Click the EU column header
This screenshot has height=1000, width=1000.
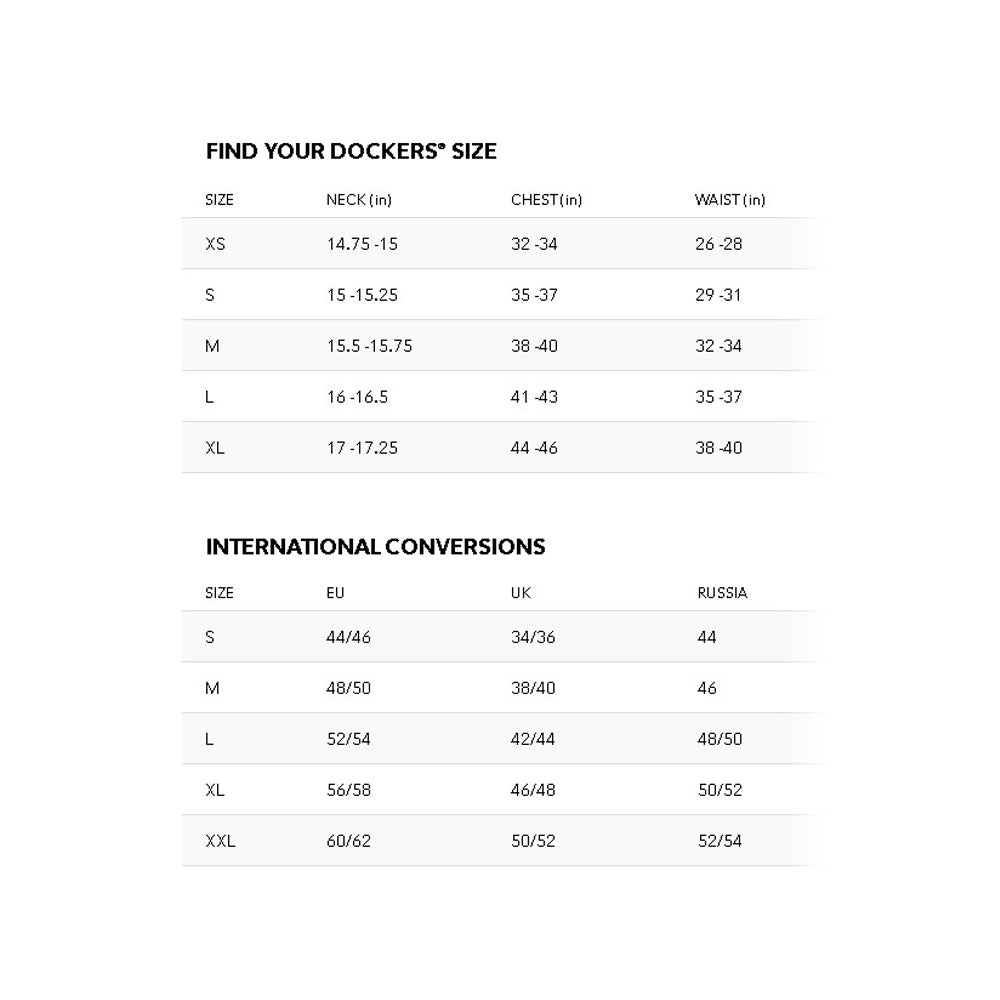coord(335,593)
